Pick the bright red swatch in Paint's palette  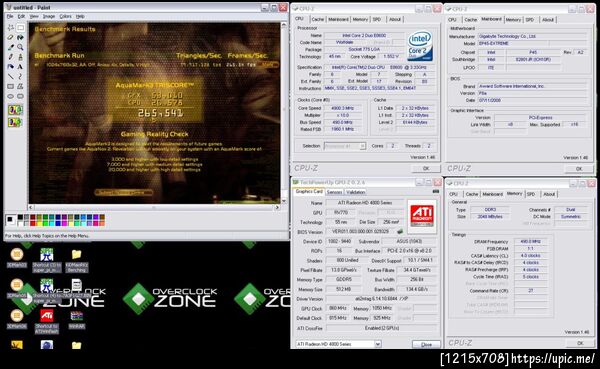coord(33,223)
